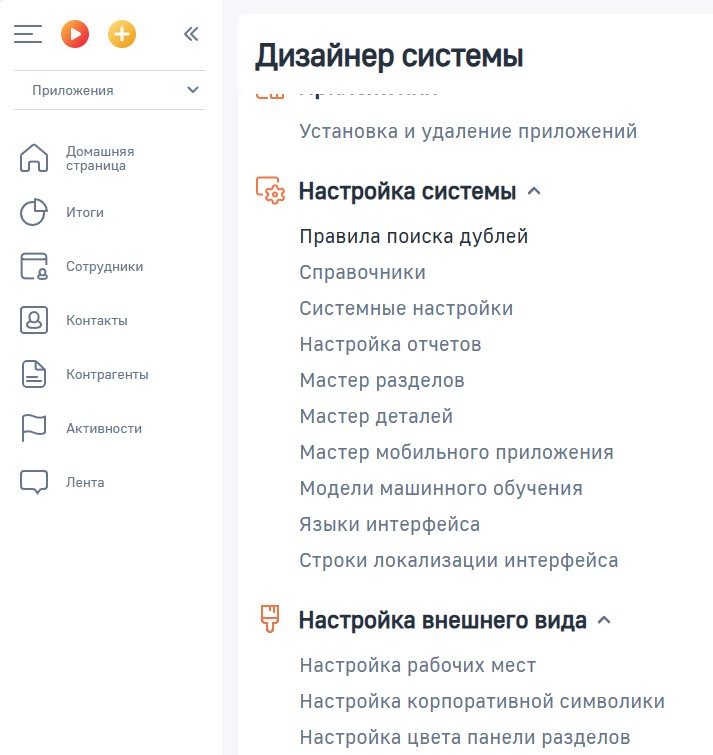Viewport: 713px width, 755px height.
Task: Collapse the side panel with double chevron
Action: tap(191, 34)
